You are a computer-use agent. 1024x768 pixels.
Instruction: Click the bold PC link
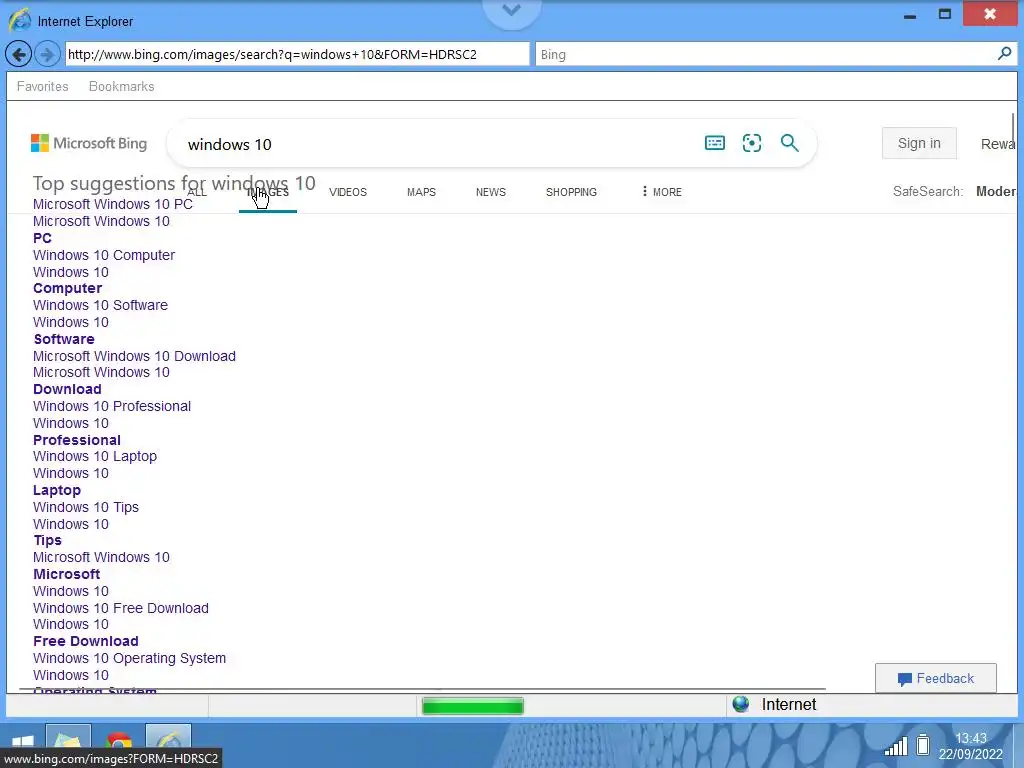point(42,238)
